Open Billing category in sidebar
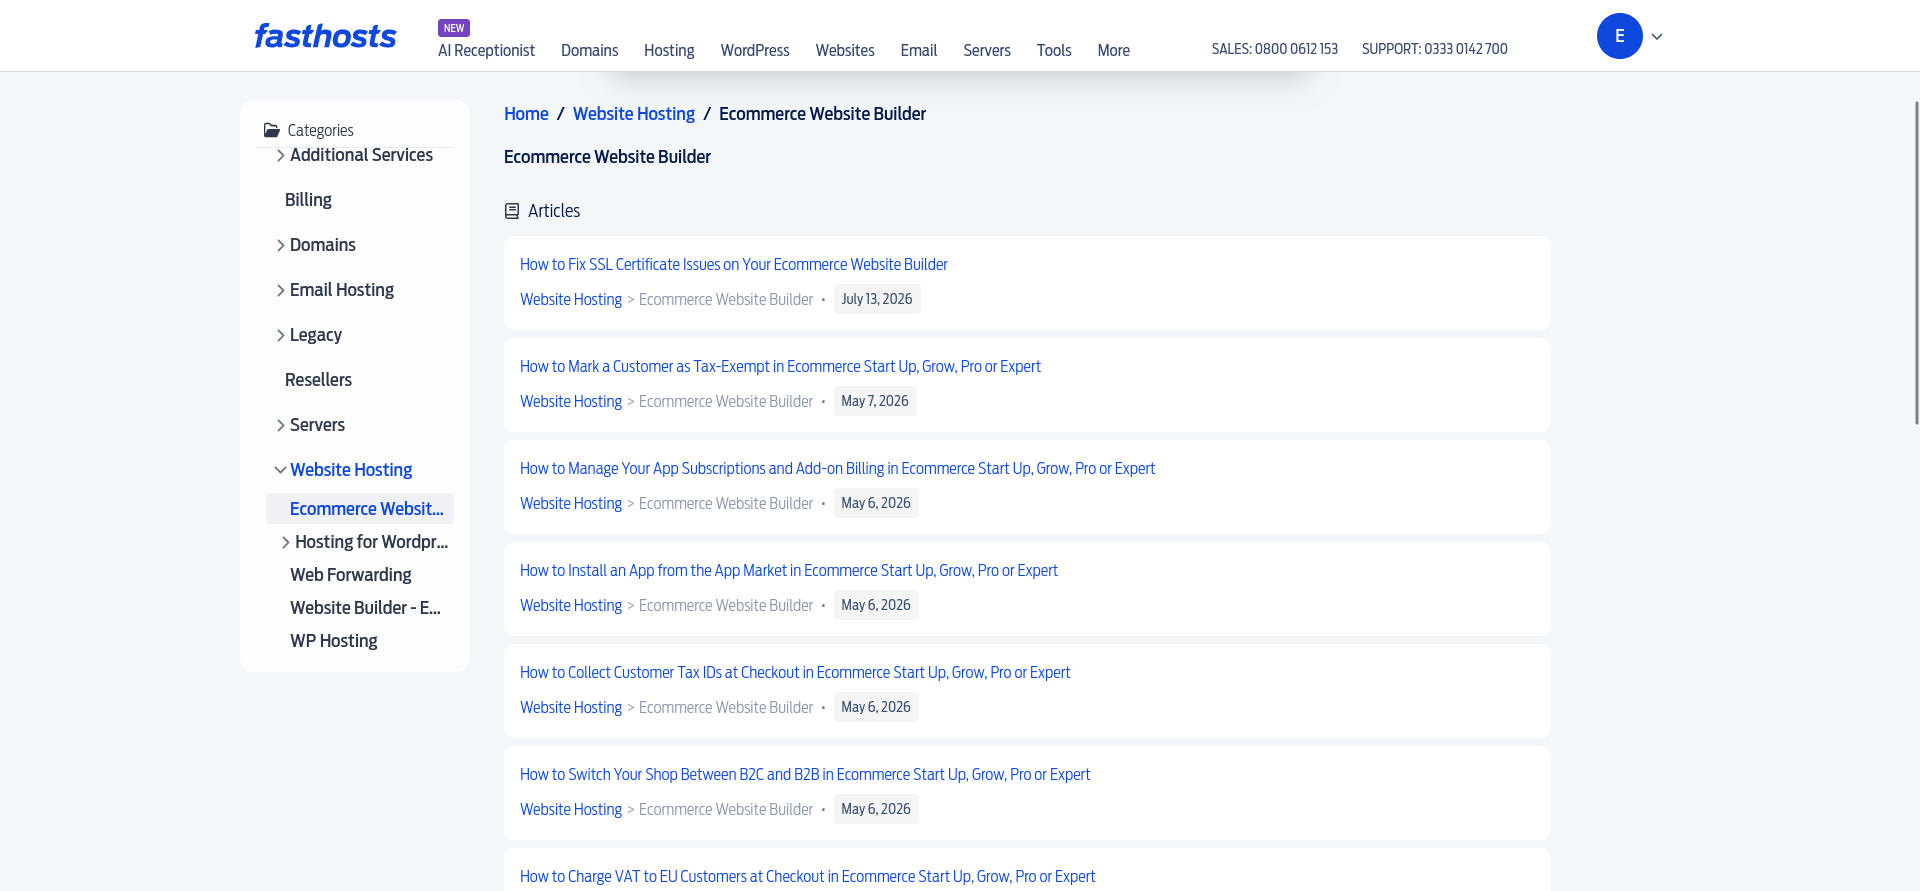 308,200
